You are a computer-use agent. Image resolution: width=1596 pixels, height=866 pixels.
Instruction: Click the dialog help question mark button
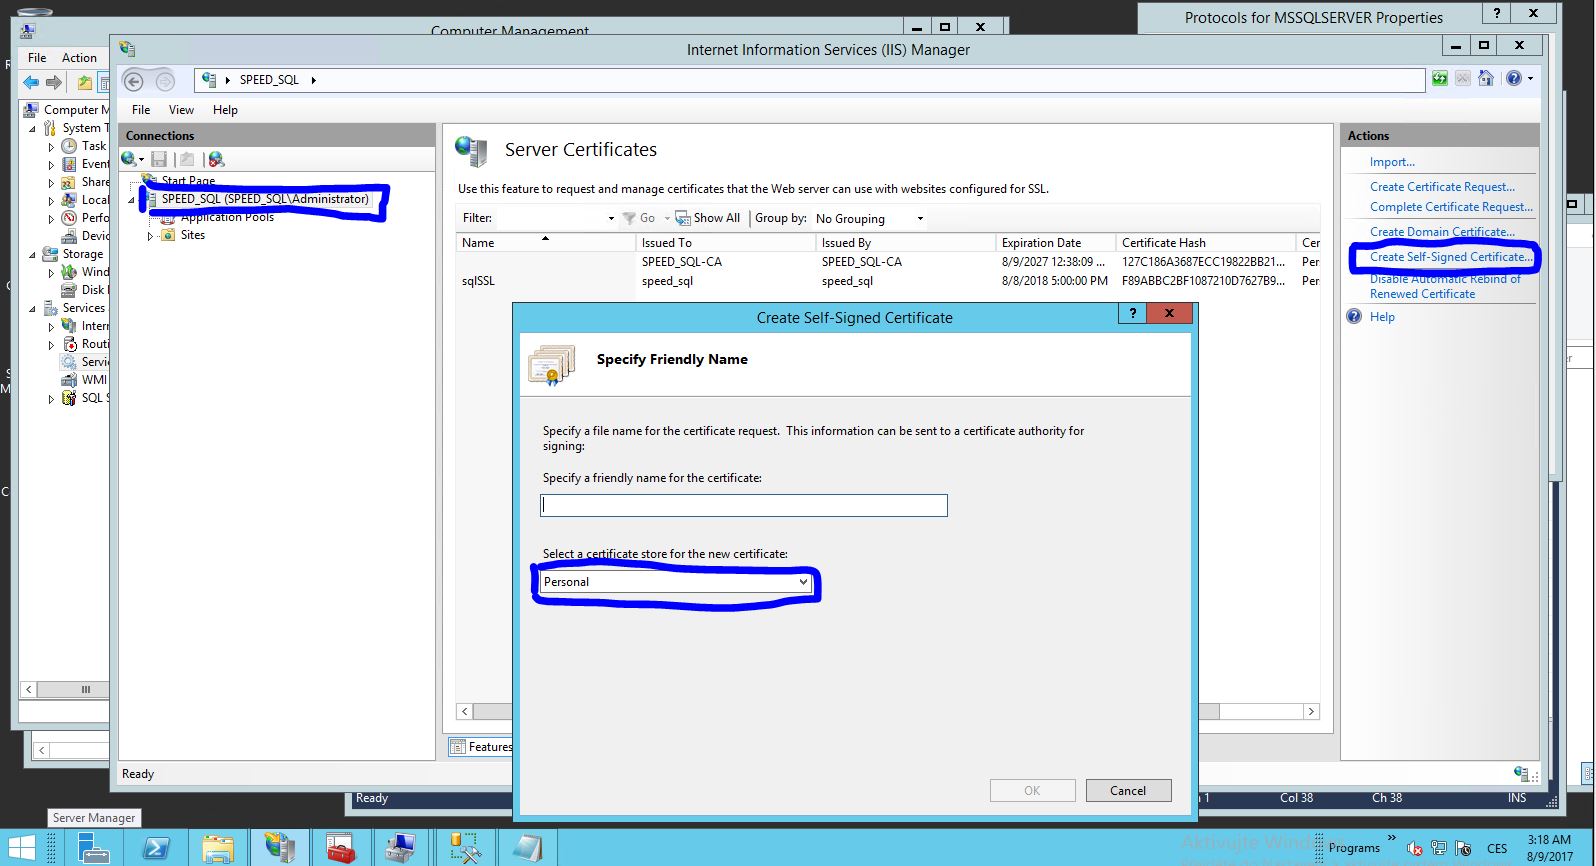tap(1132, 314)
